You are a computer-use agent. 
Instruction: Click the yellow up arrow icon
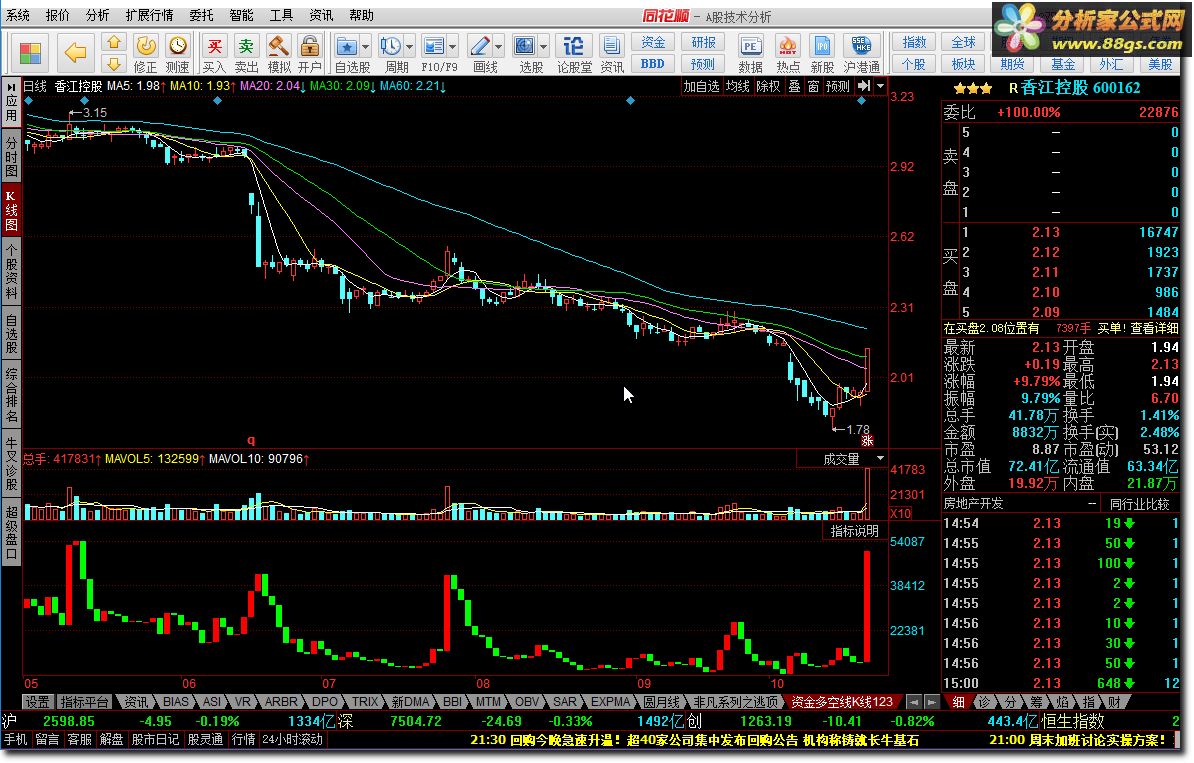pos(113,43)
